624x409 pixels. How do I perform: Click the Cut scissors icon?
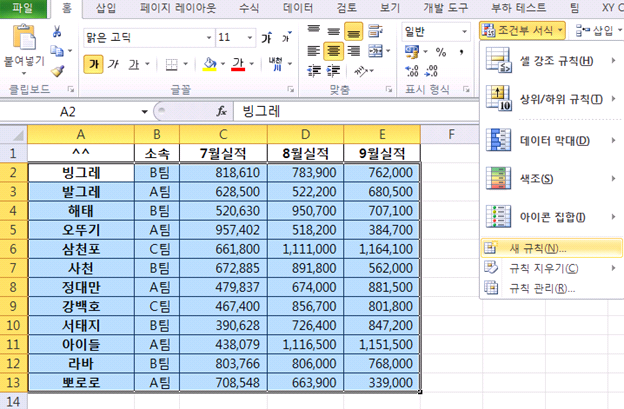(57, 31)
